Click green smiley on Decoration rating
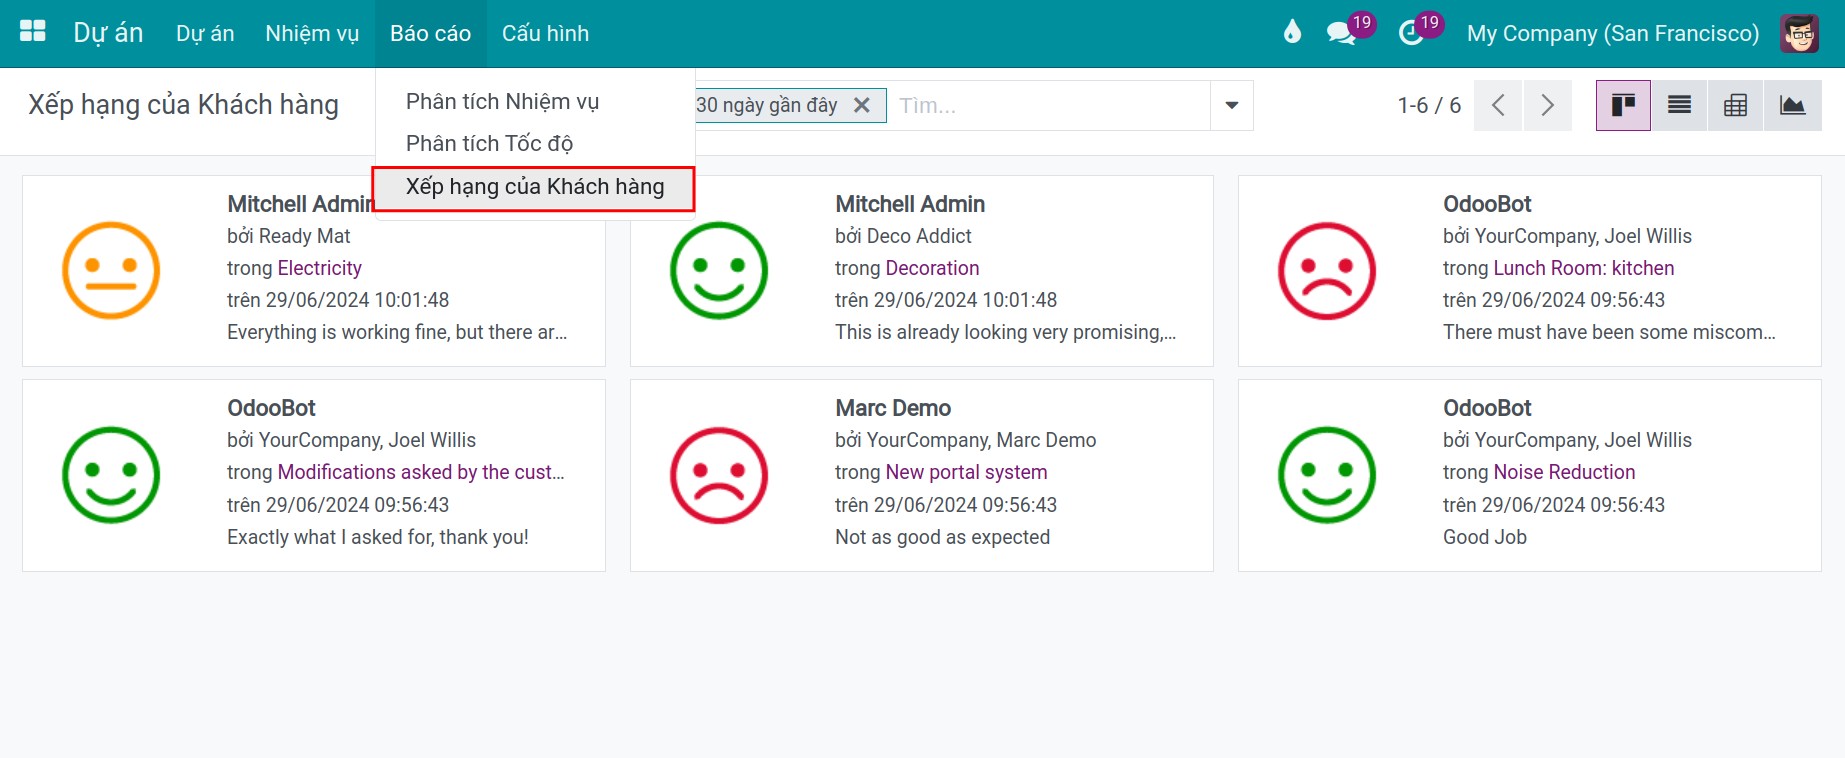1845x758 pixels. [719, 270]
